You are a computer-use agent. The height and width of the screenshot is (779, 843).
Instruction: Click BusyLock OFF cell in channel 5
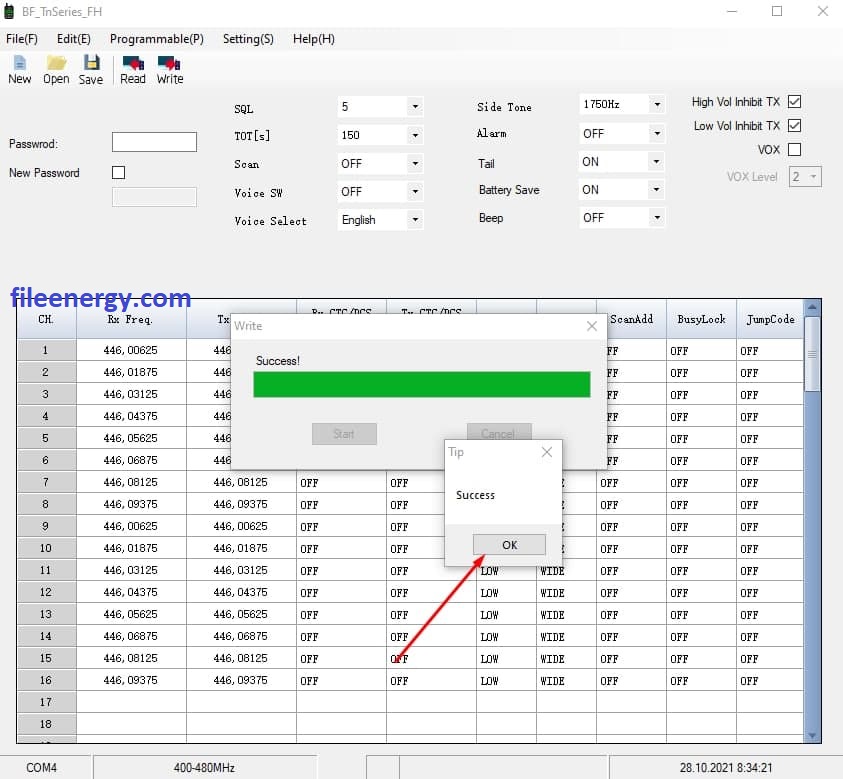[701, 439]
